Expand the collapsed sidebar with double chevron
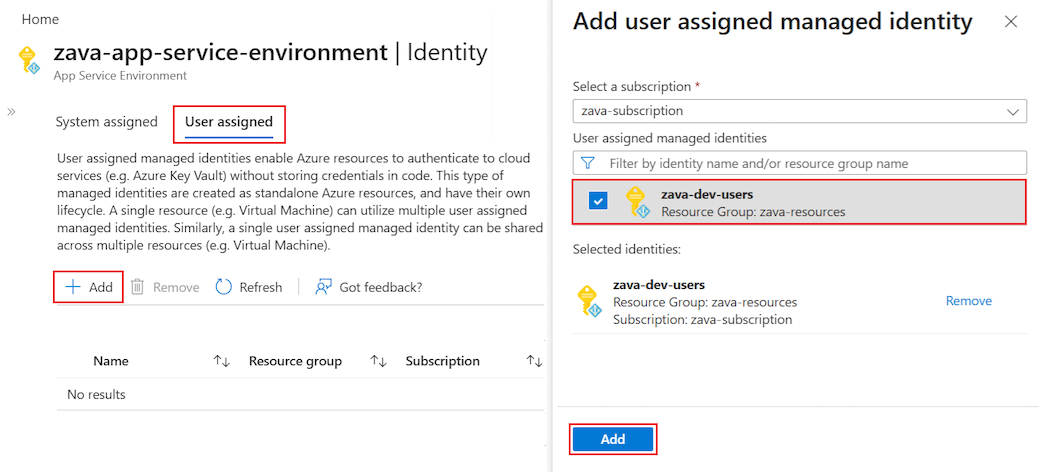Viewport: 1045px width, 472px height. (x=11, y=112)
